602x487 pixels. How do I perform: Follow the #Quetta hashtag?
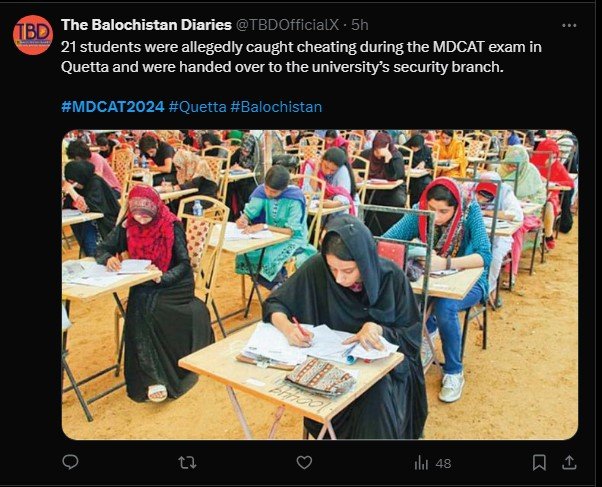point(198,106)
